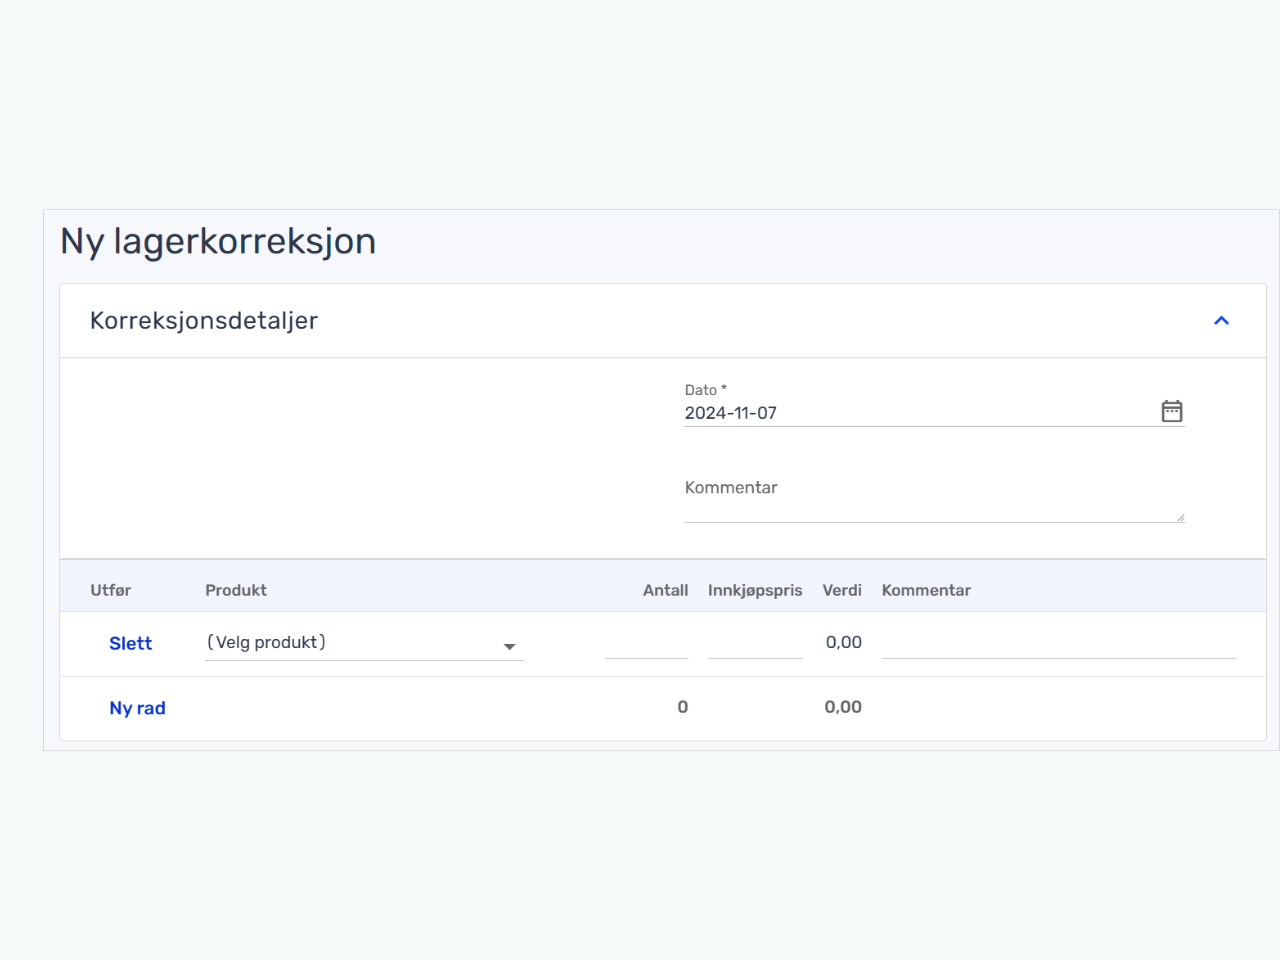Screen dimensions: 1280x960
Task: Open the calendar date picker icon
Action: point(1172,411)
